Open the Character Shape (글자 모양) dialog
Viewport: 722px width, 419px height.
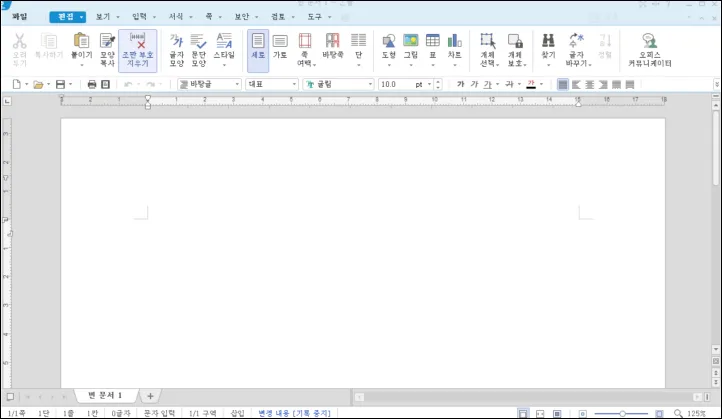coord(176,50)
